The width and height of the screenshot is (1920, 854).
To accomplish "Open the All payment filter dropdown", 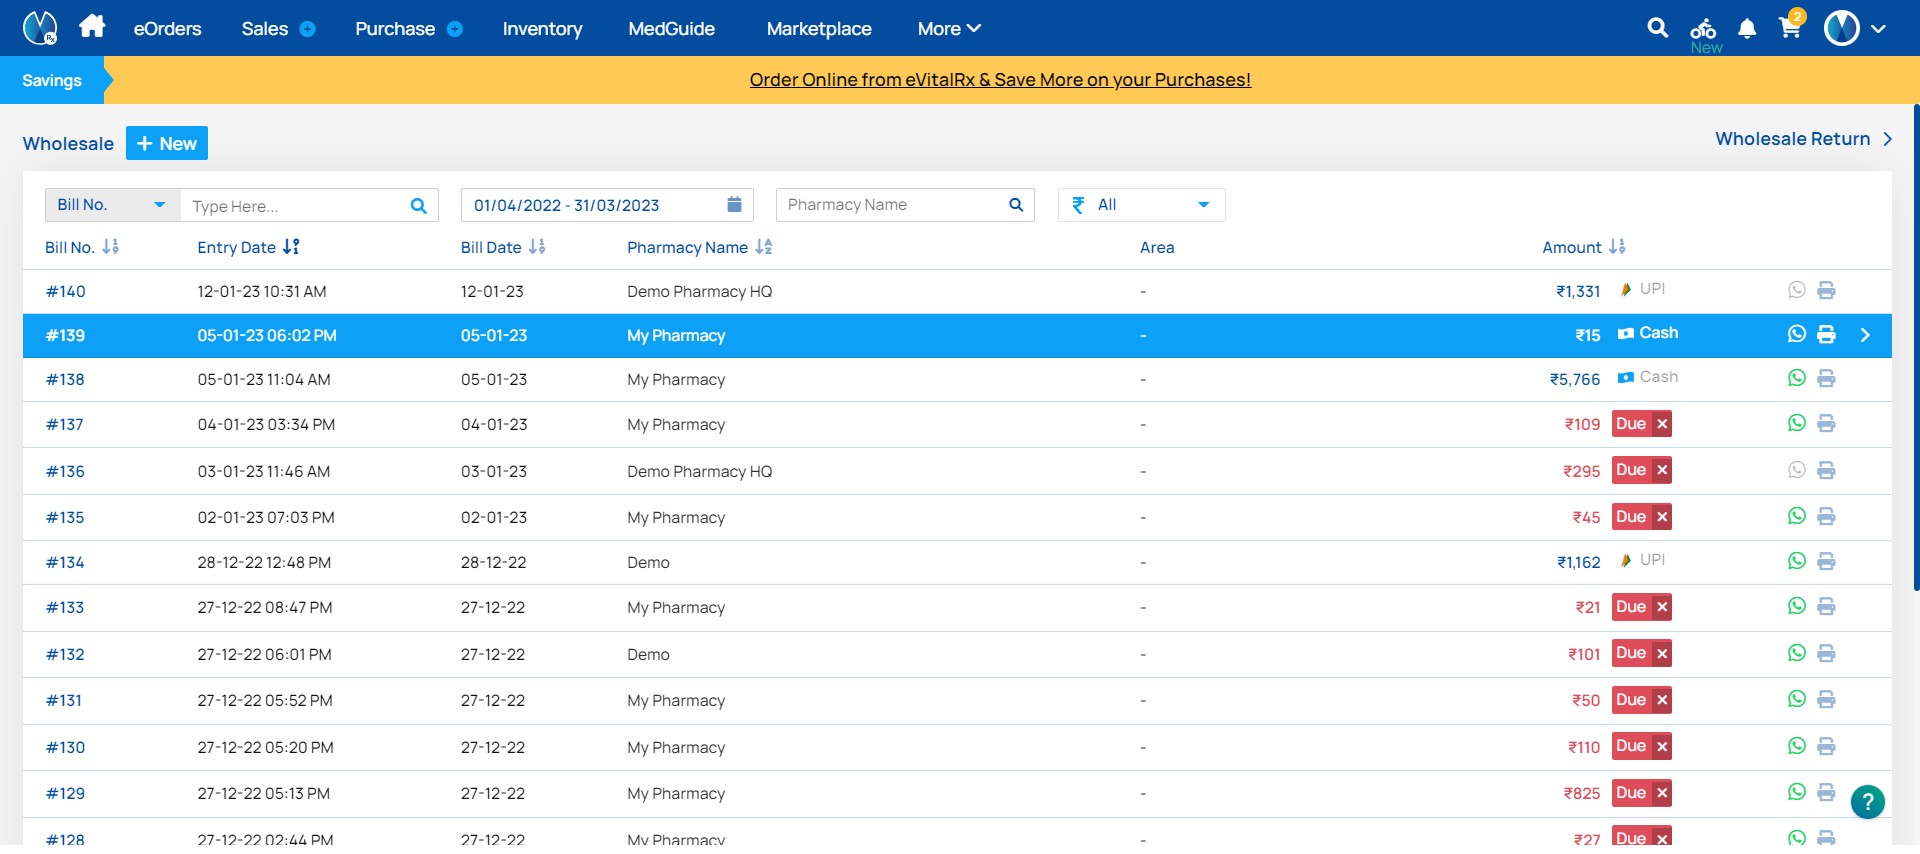I will (x=1141, y=205).
